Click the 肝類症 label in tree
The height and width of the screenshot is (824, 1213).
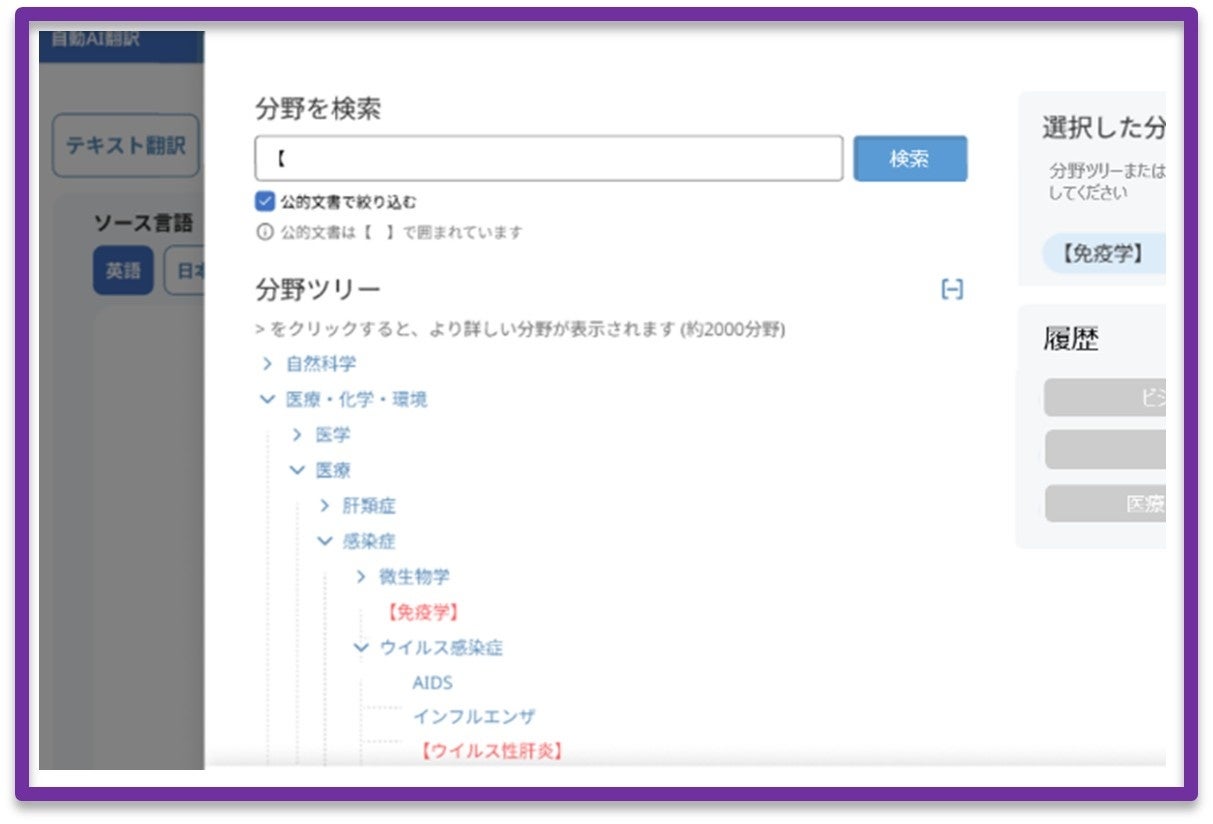(369, 506)
